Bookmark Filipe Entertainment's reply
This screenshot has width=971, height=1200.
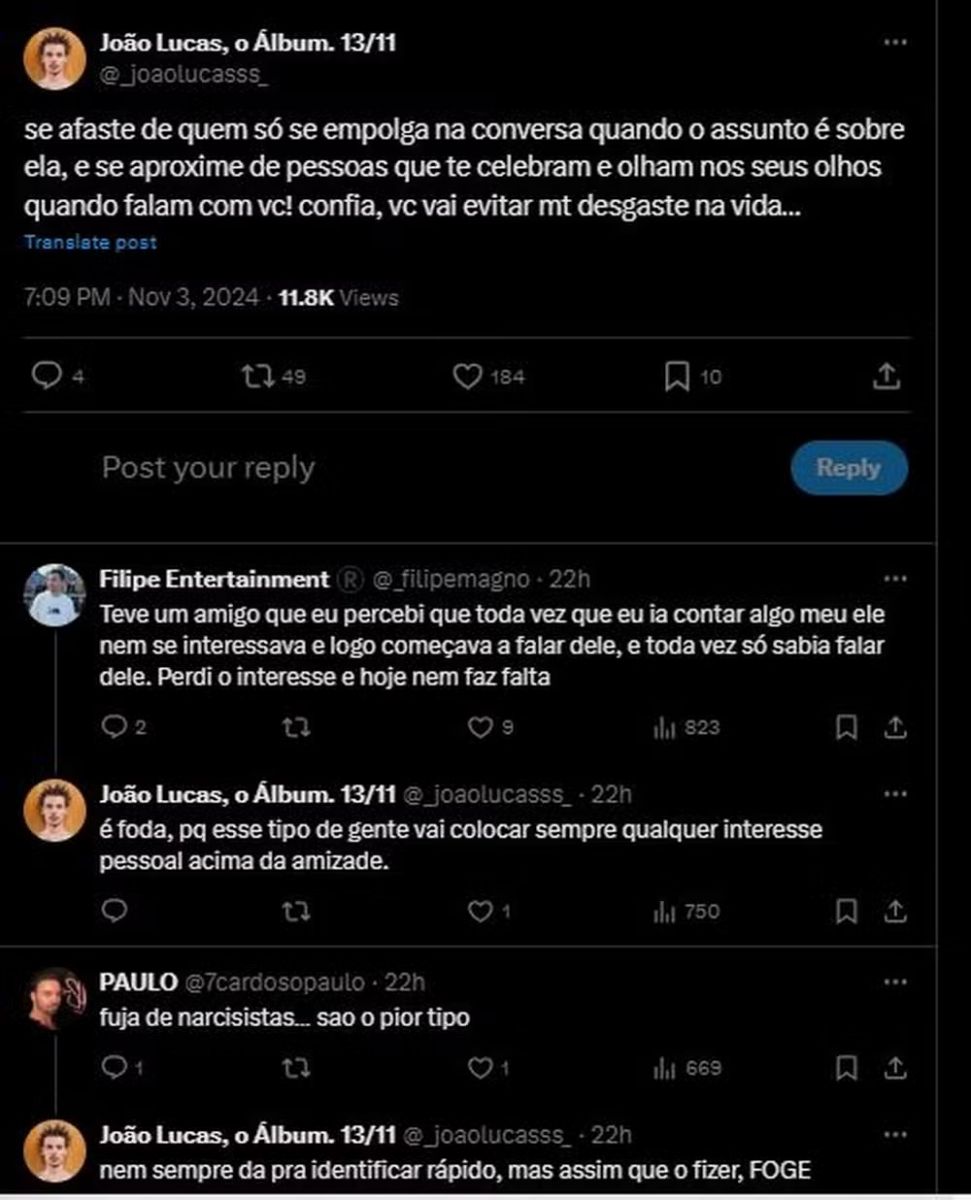tap(846, 727)
